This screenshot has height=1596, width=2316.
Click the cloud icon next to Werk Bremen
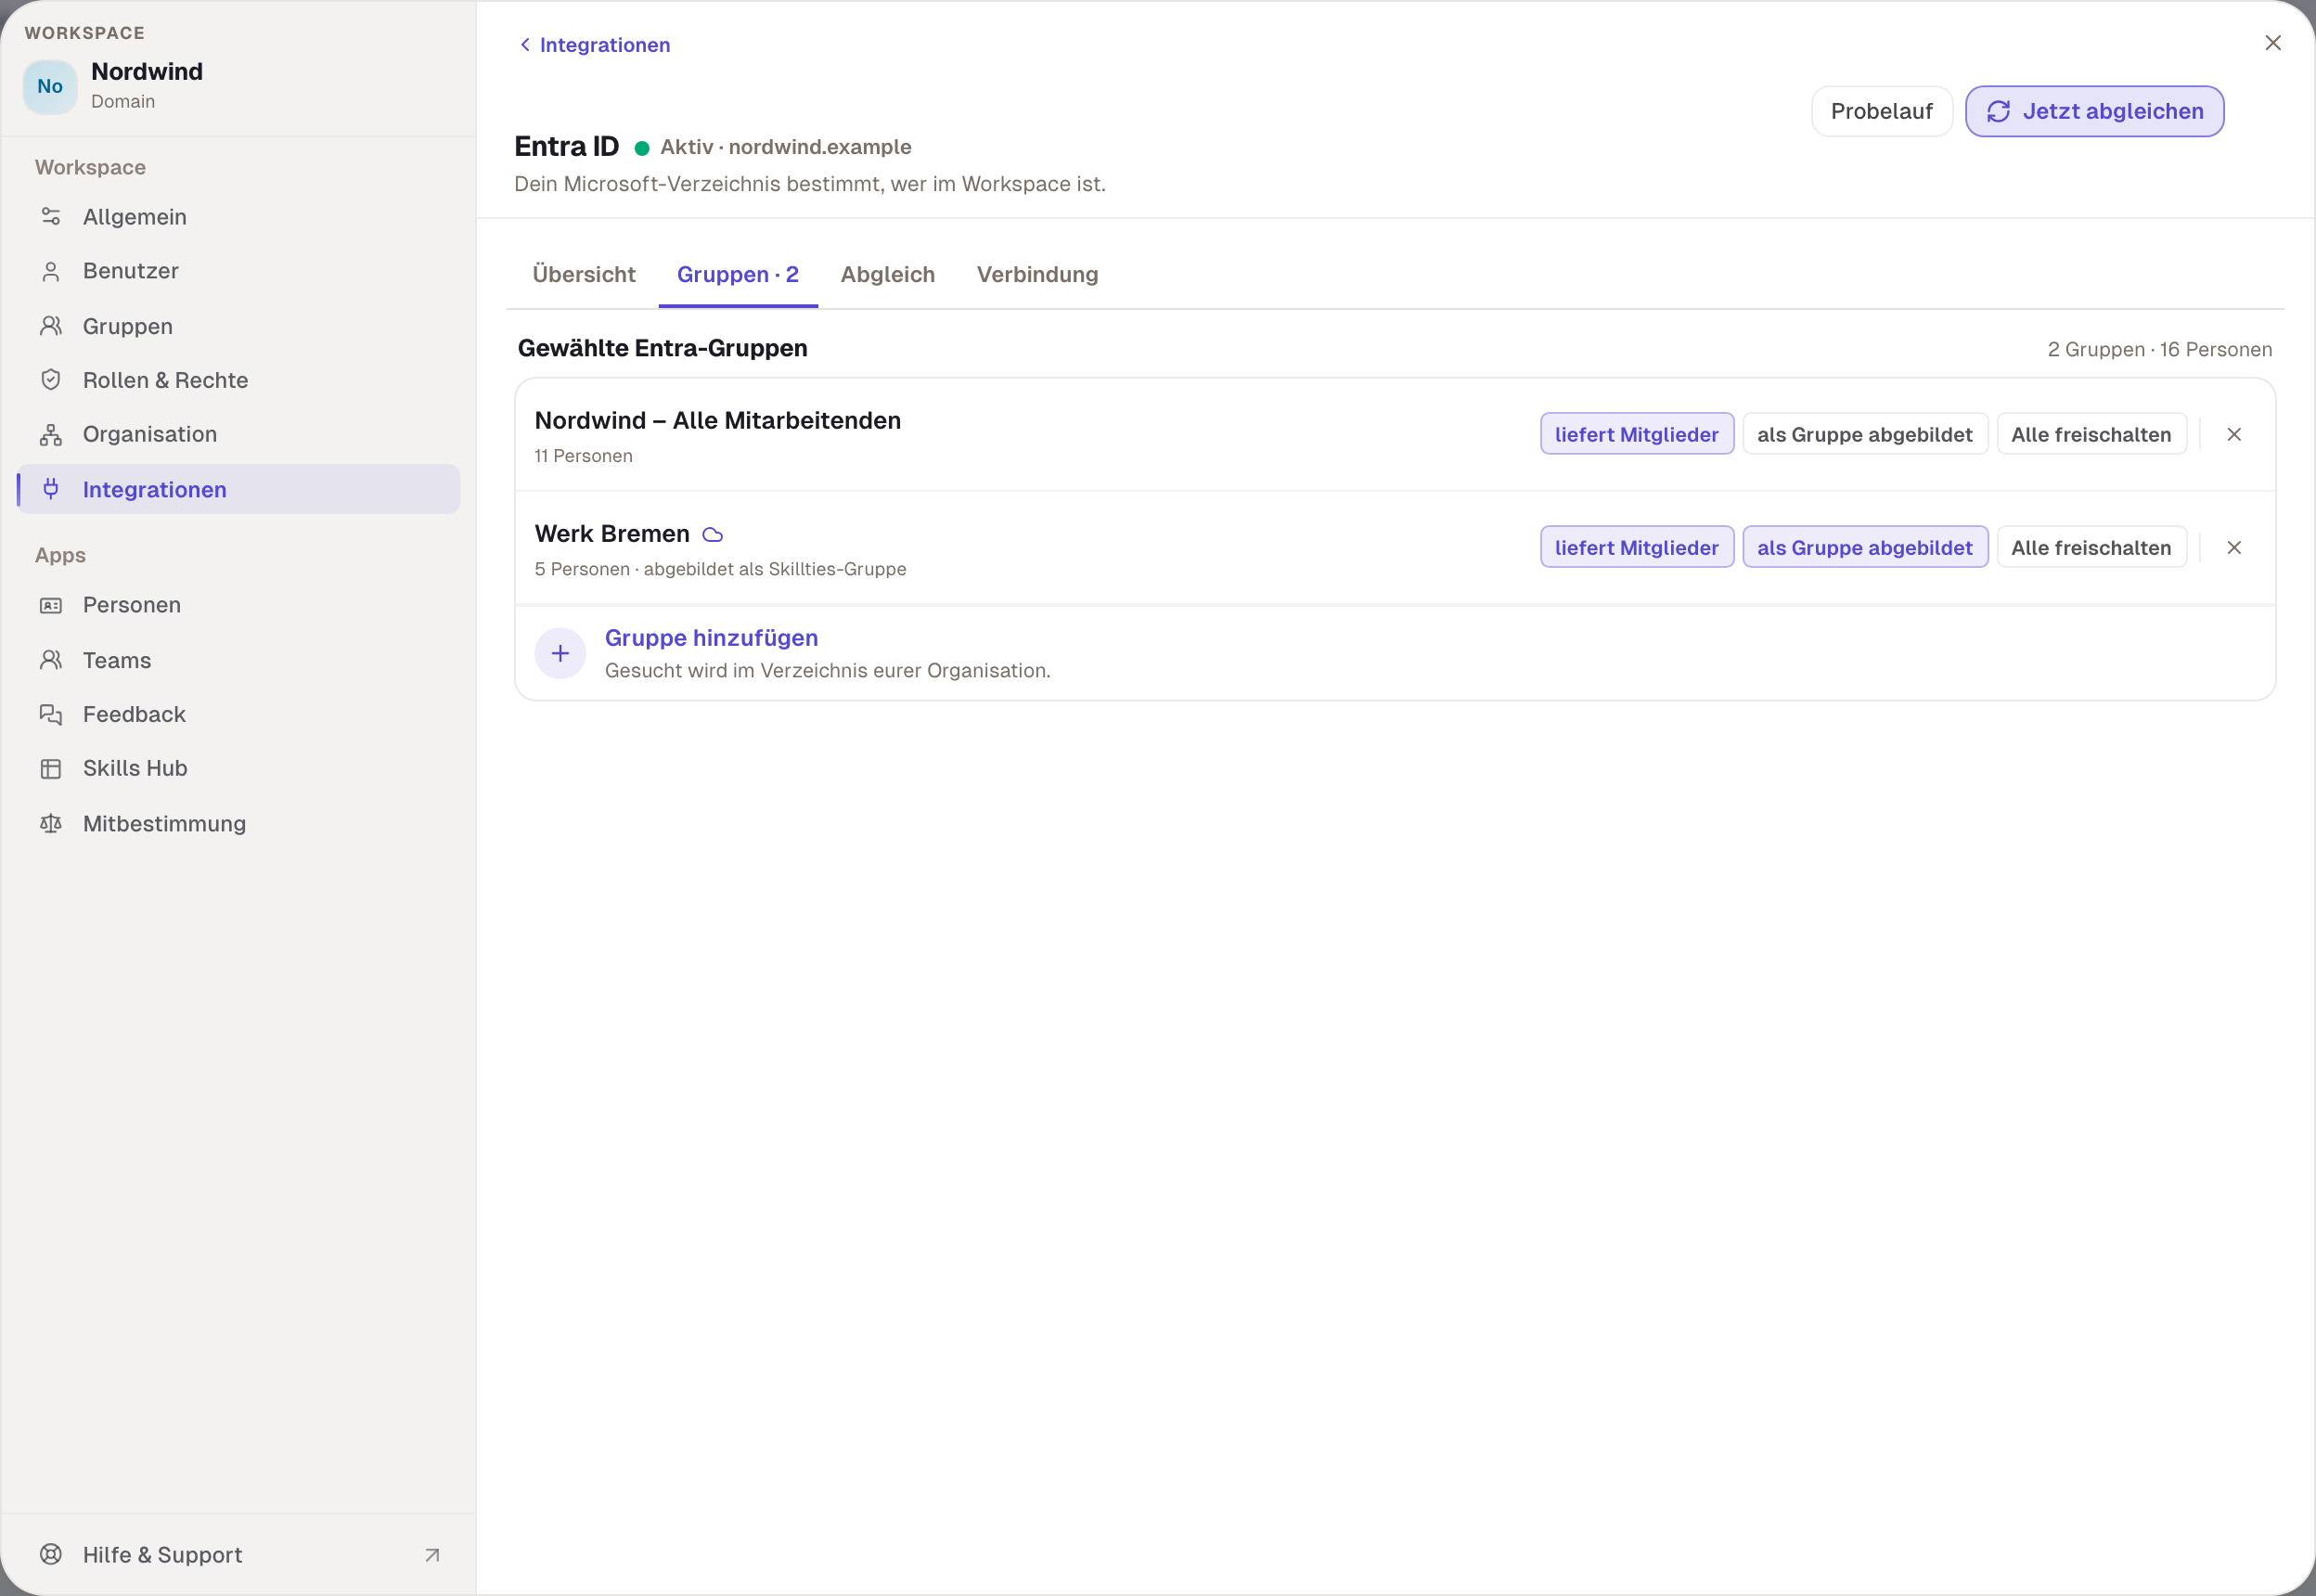tap(712, 535)
